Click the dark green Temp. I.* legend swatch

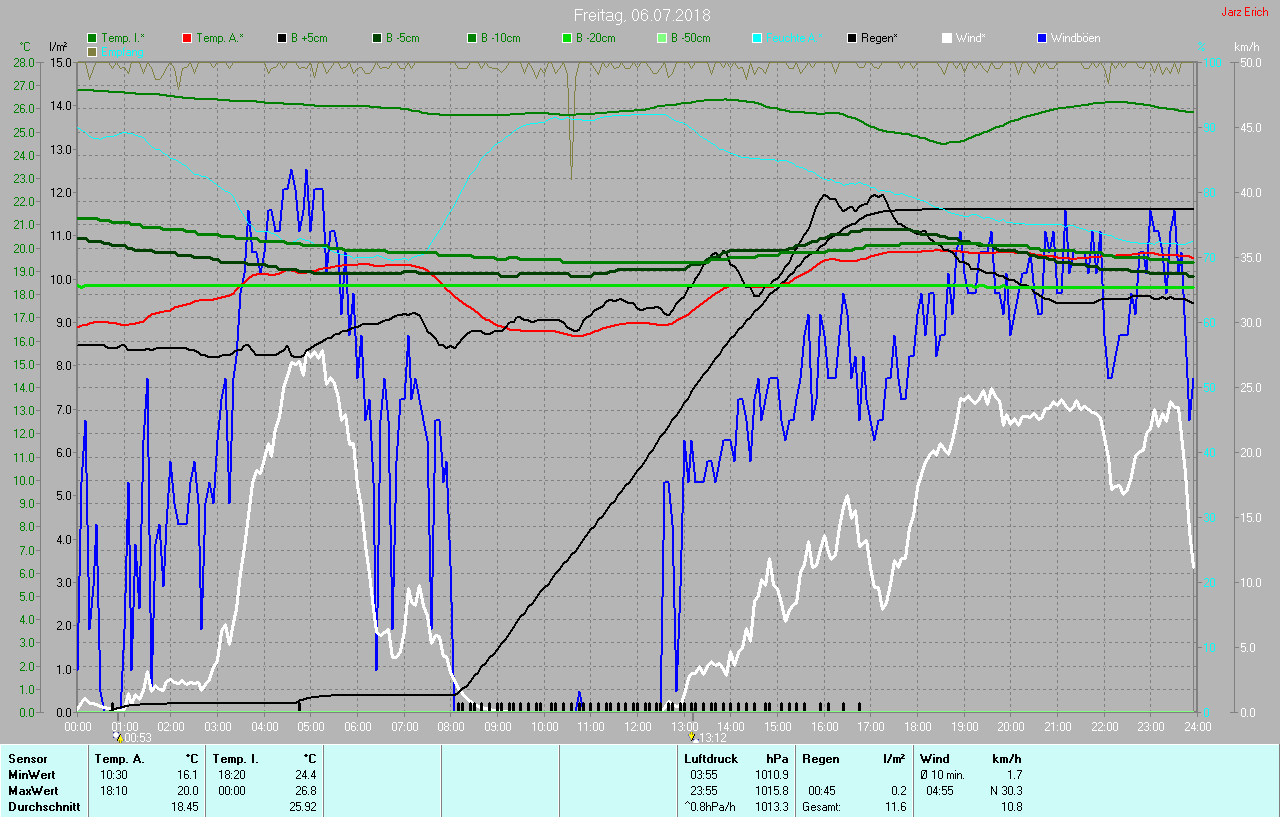(93, 38)
